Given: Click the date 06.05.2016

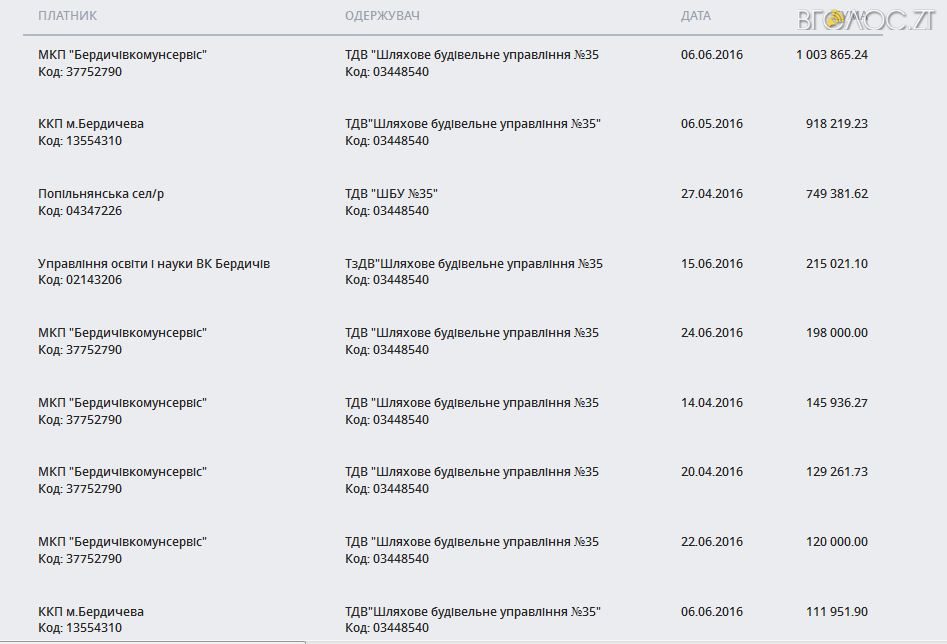Looking at the screenshot, I should [712, 124].
